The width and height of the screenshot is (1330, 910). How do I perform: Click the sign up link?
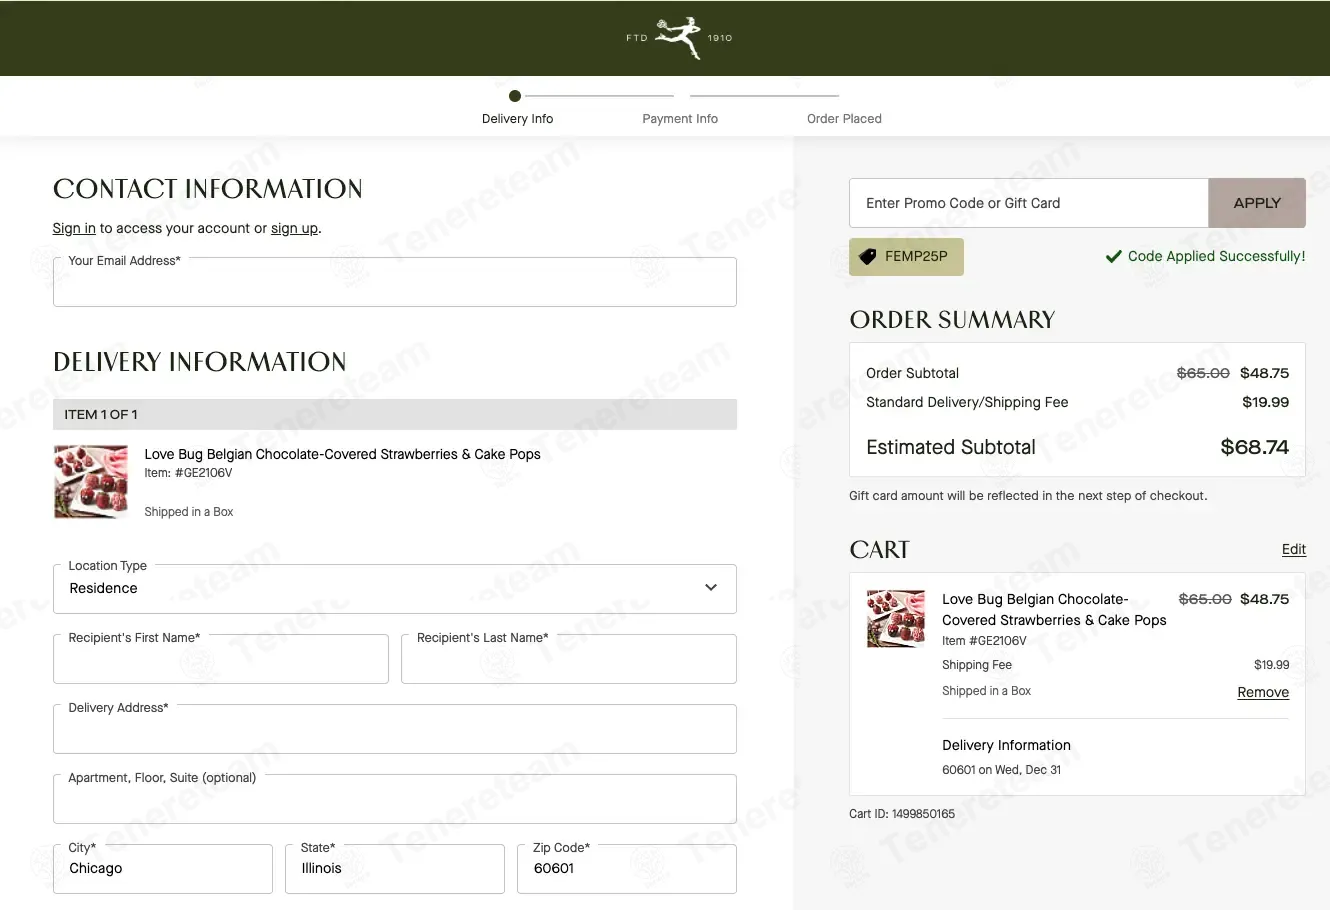click(x=294, y=228)
